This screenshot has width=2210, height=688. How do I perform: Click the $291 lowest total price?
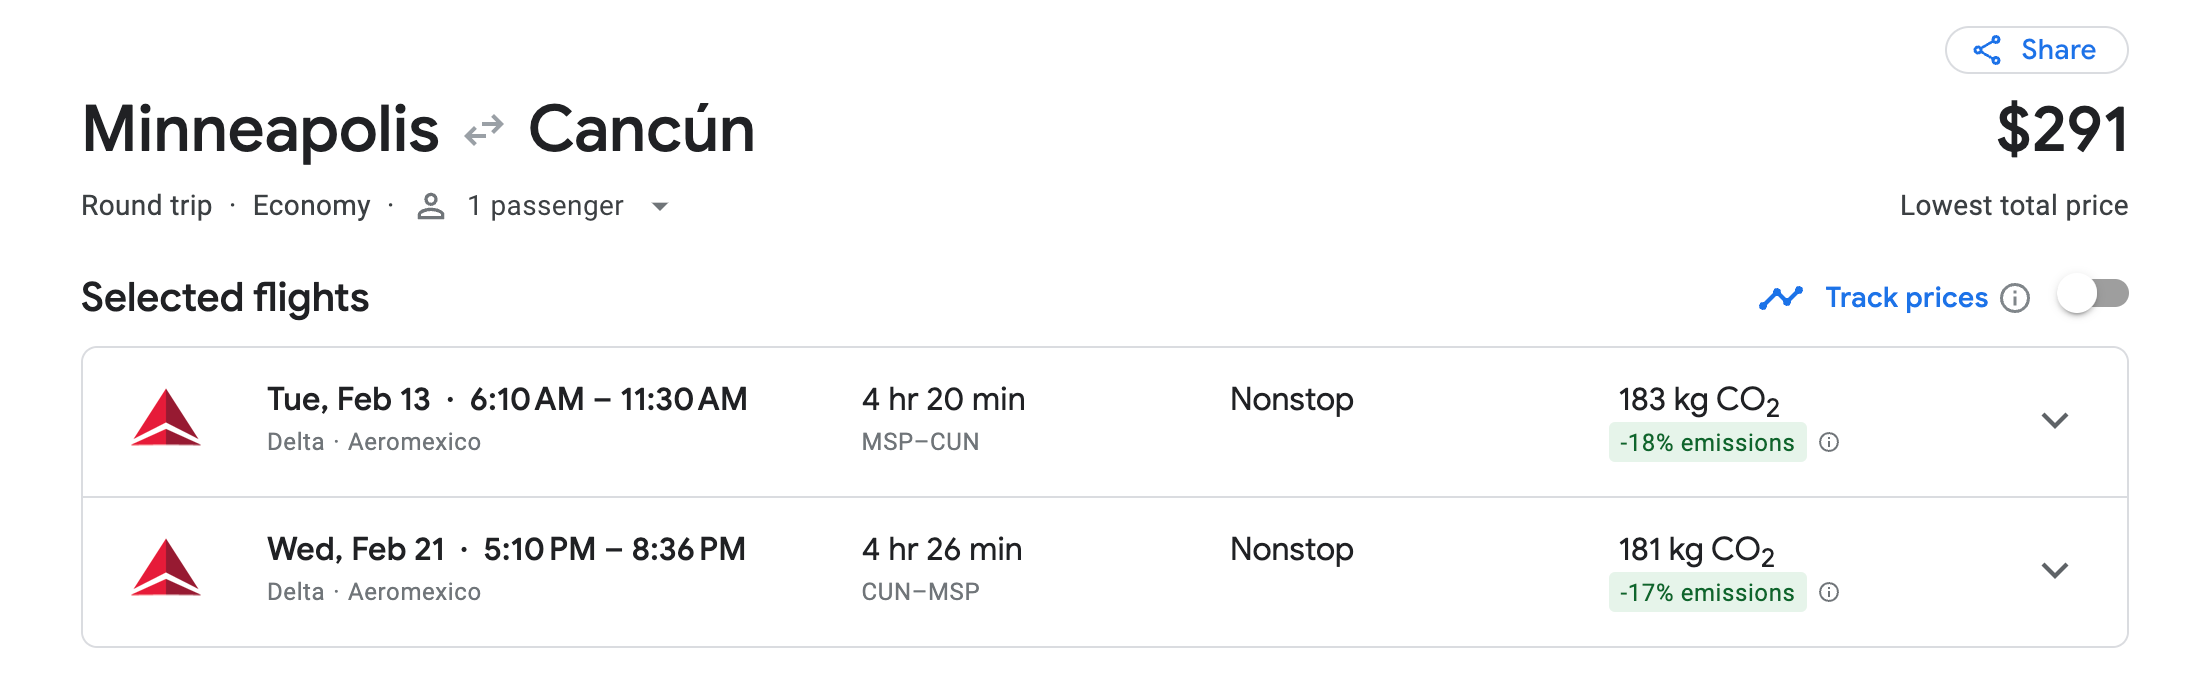coord(2062,131)
